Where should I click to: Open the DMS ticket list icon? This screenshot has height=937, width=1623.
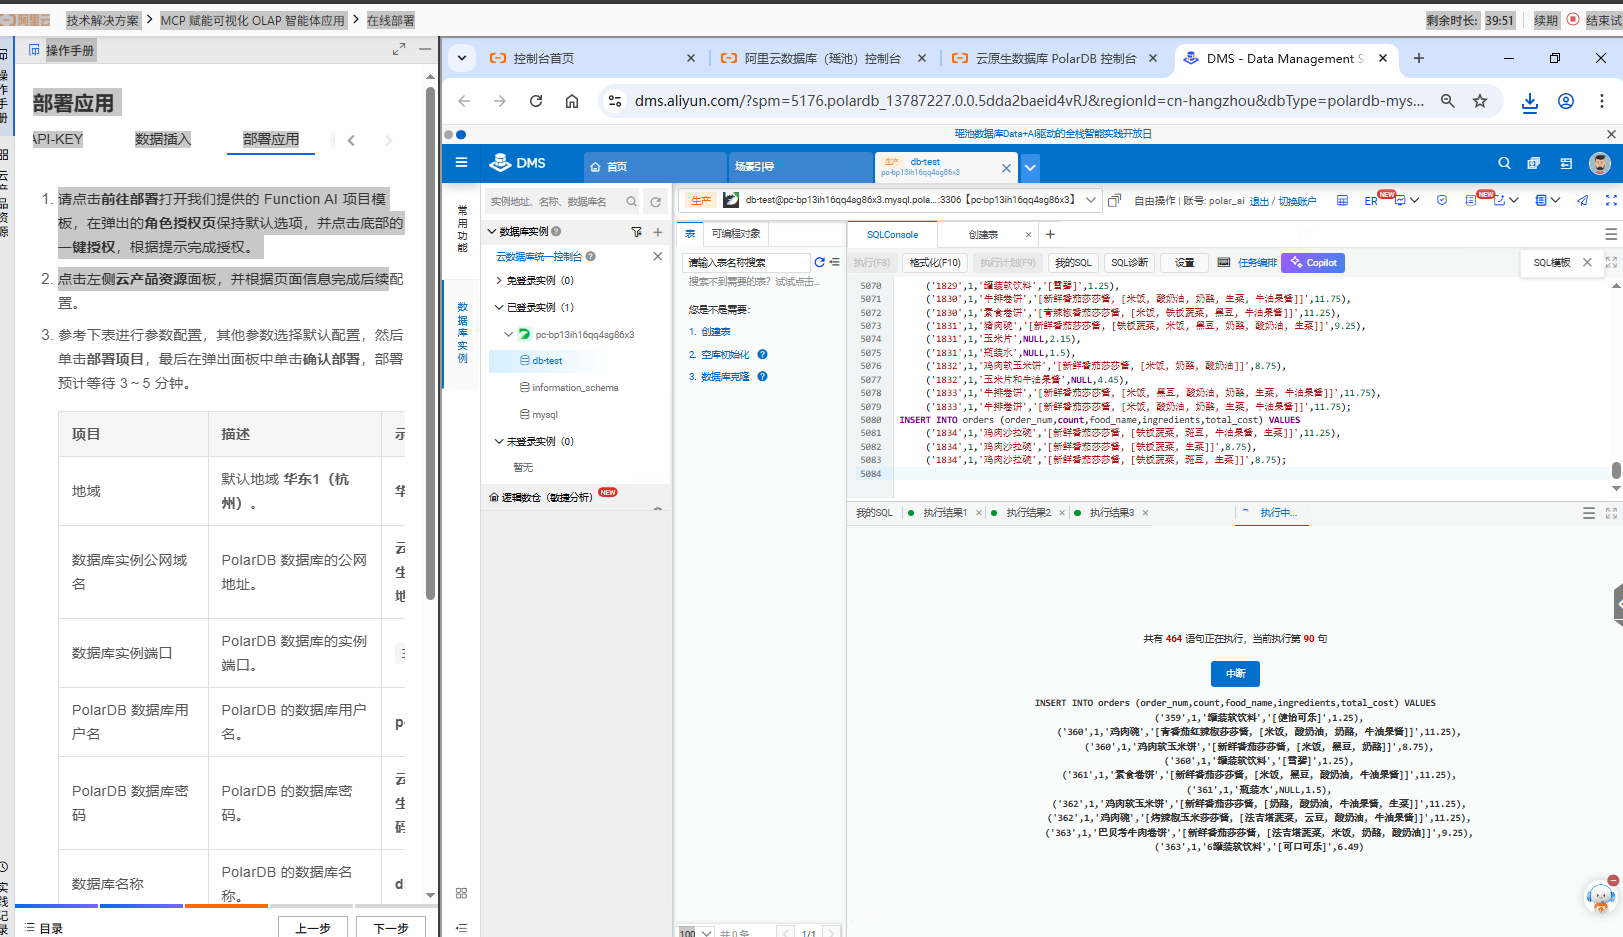click(x=1566, y=163)
